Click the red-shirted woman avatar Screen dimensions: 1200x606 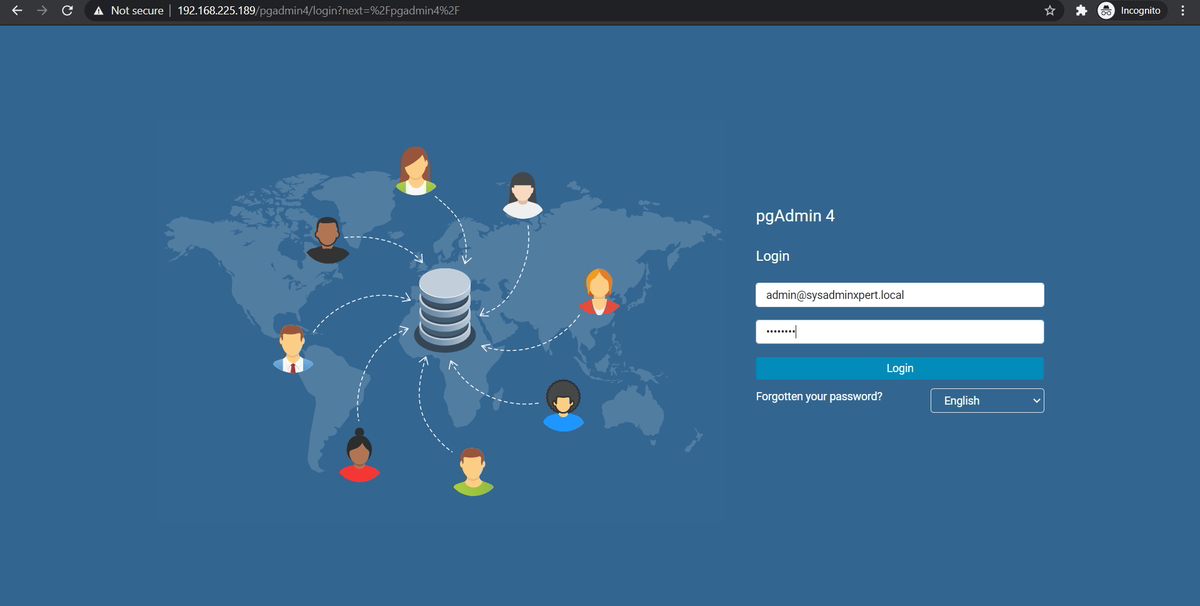360,455
